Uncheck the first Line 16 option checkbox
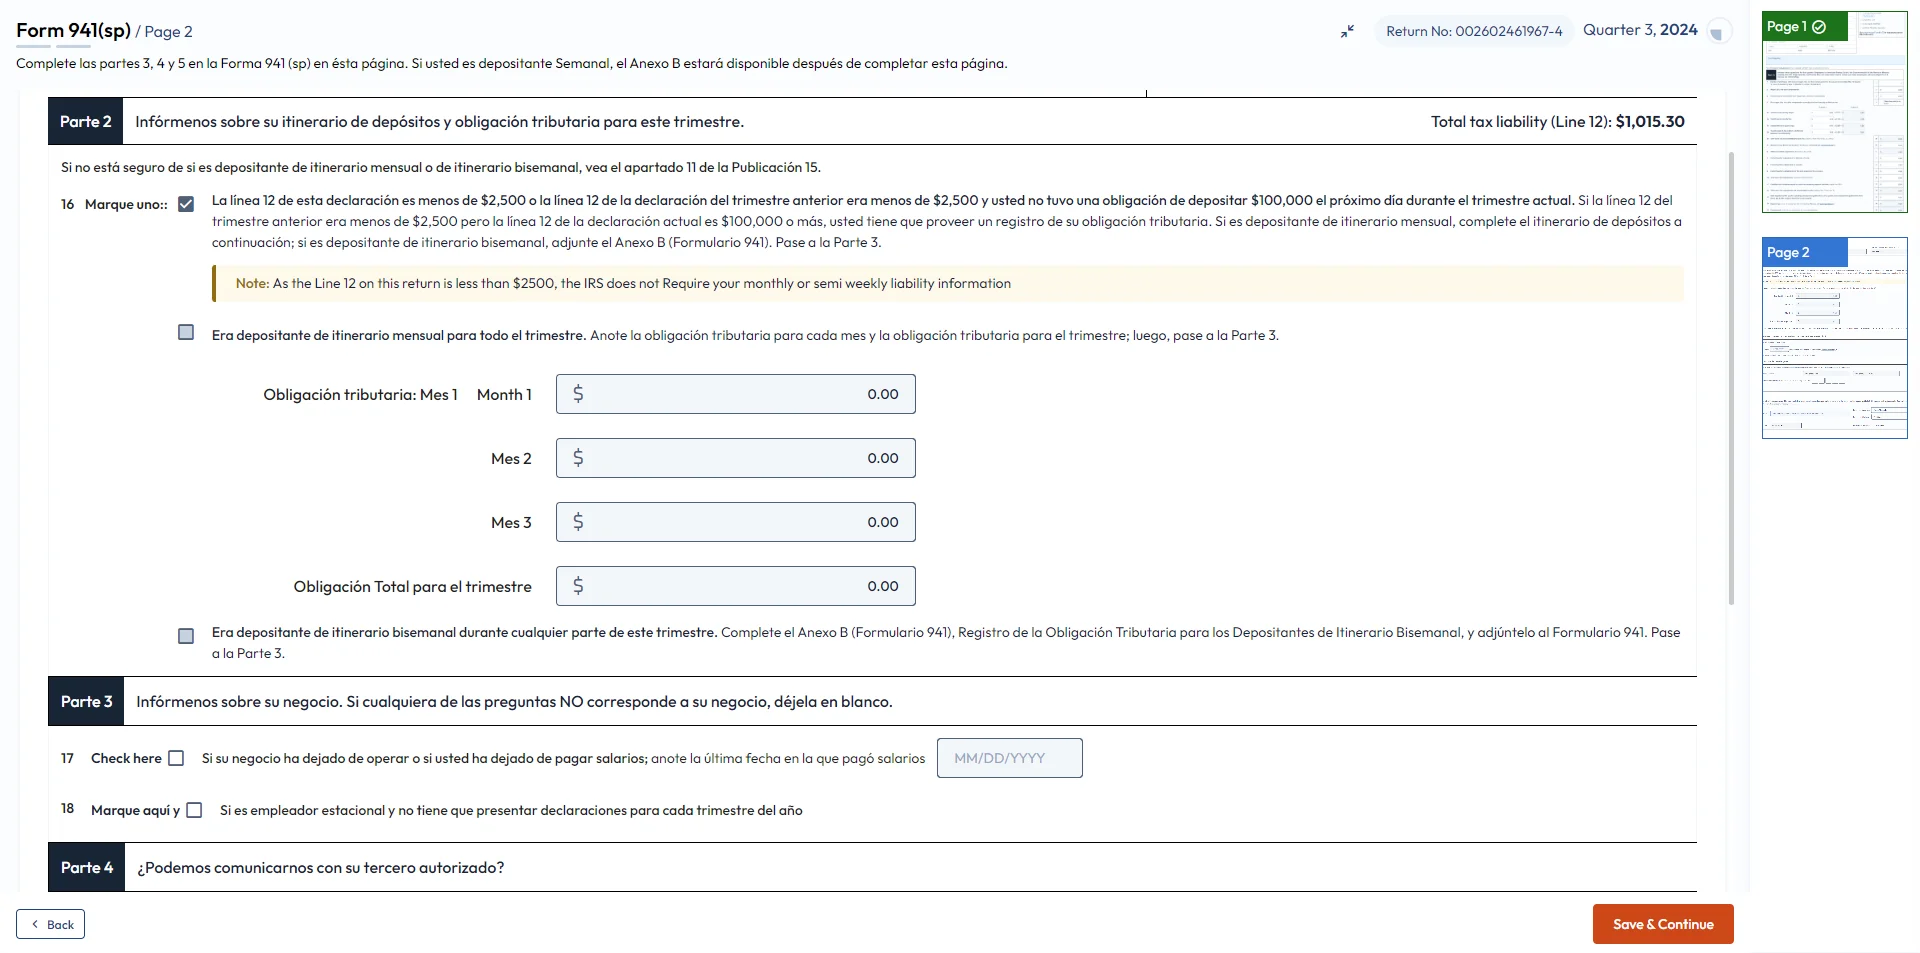The height and width of the screenshot is (953, 1920). [x=186, y=204]
